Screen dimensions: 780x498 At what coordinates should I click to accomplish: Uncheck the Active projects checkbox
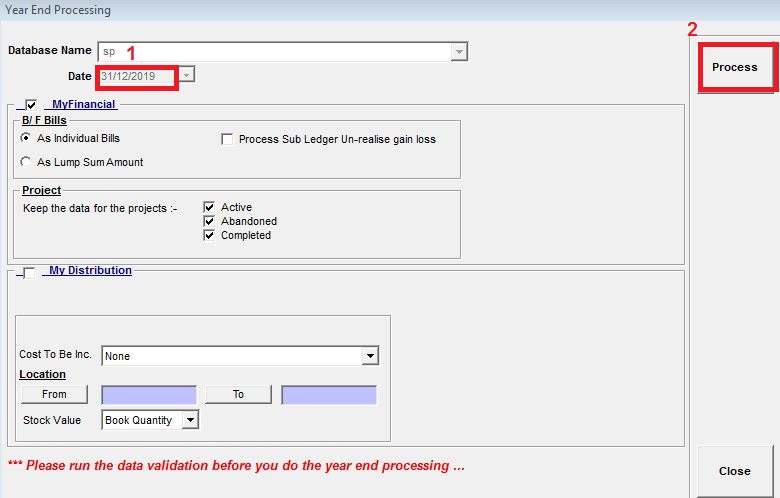[x=209, y=208]
